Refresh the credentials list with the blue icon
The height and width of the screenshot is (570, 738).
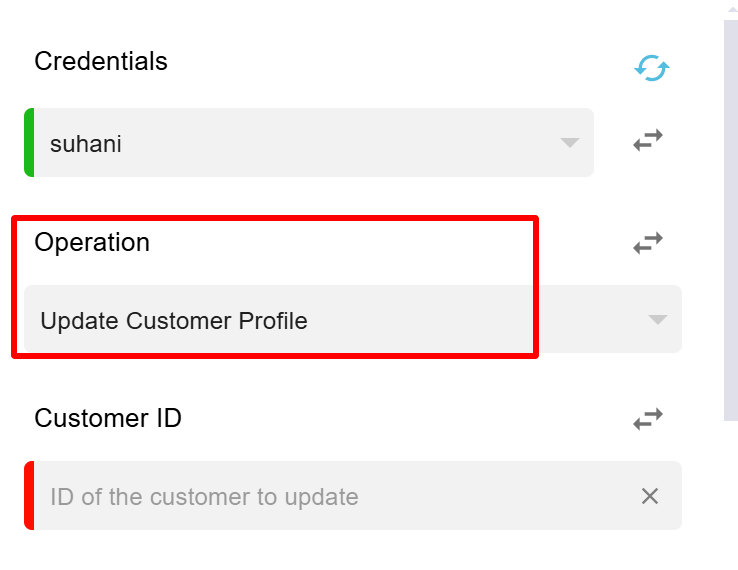651,68
